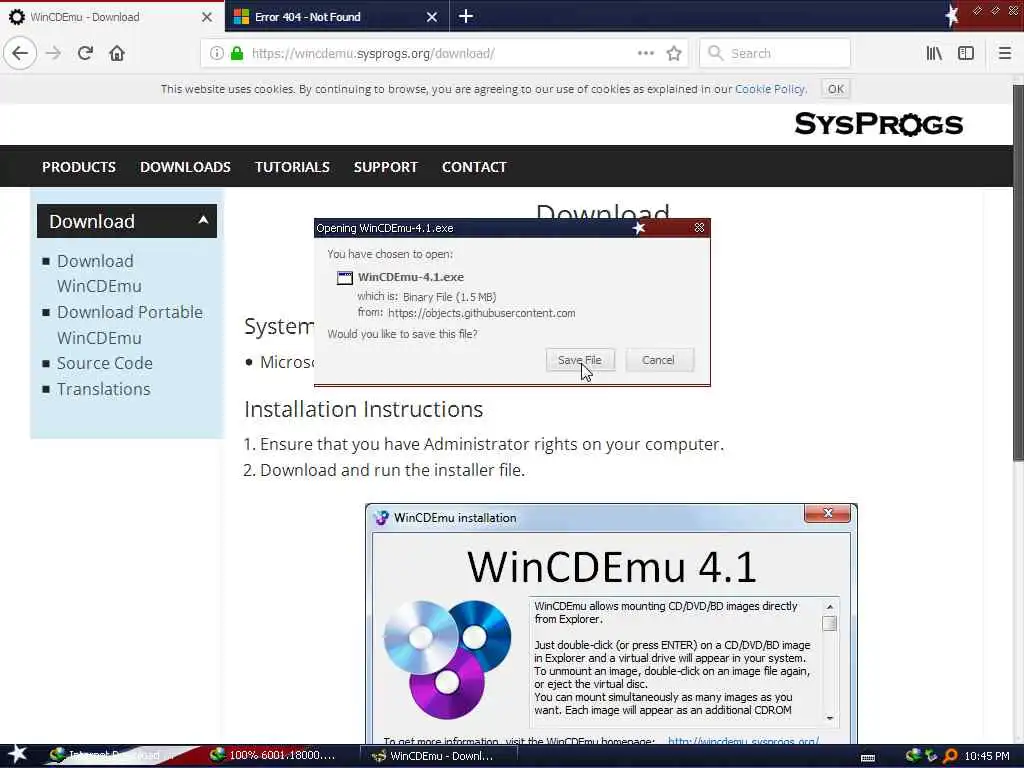Cancel the WinCDEmu-4.1.exe download dialog

[658, 360]
